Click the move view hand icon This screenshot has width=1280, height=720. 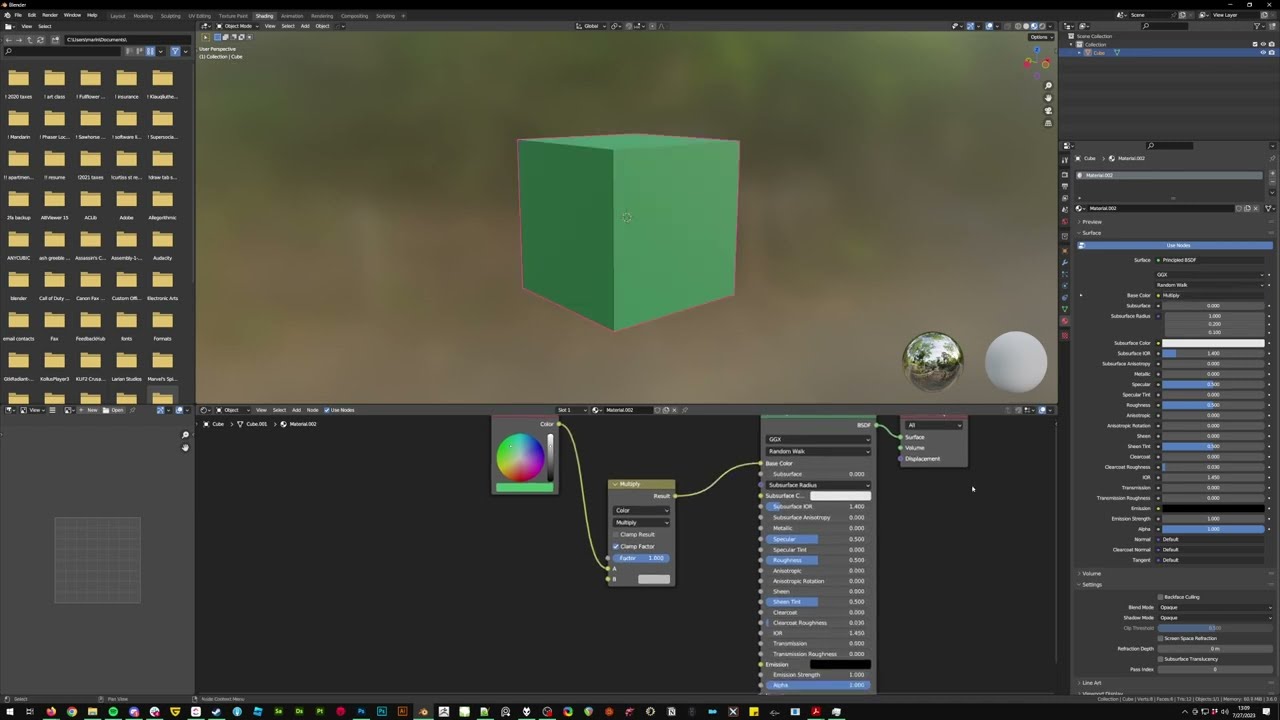pyautogui.click(x=1047, y=98)
